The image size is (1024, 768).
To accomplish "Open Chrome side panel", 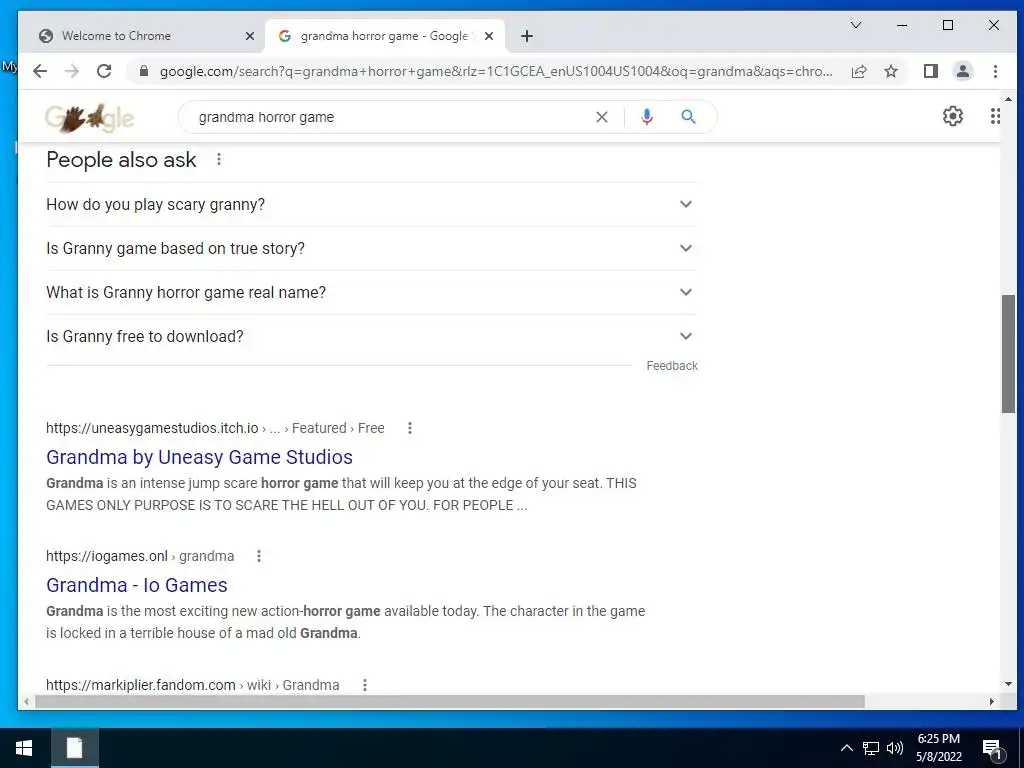I will (931, 71).
